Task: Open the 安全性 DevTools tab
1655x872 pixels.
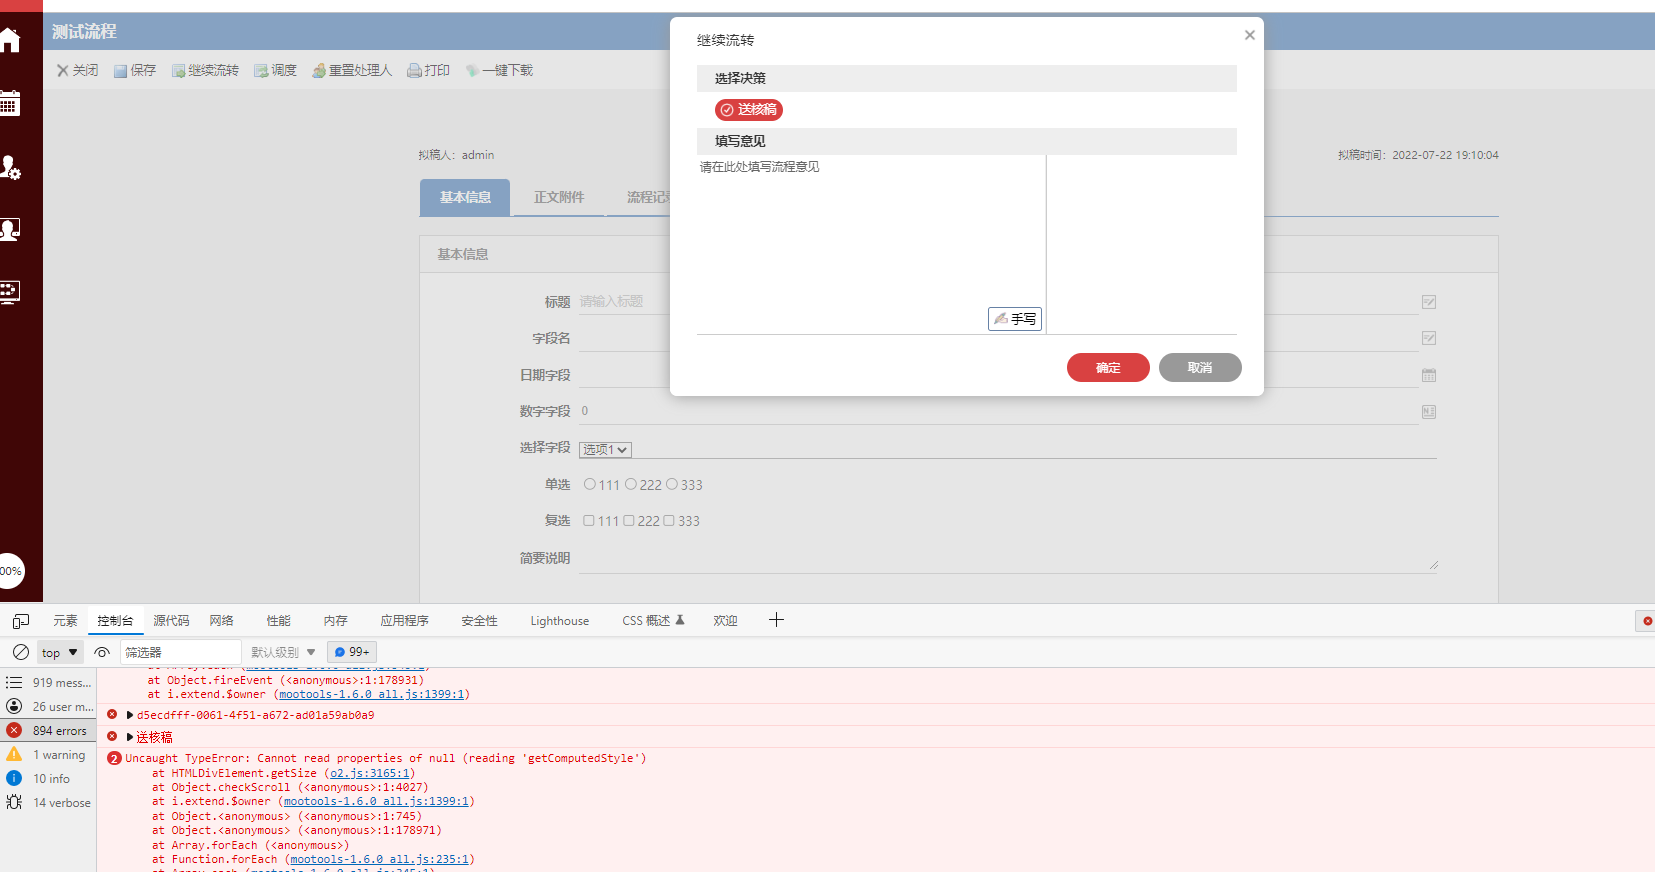Action: [x=480, y=621]
